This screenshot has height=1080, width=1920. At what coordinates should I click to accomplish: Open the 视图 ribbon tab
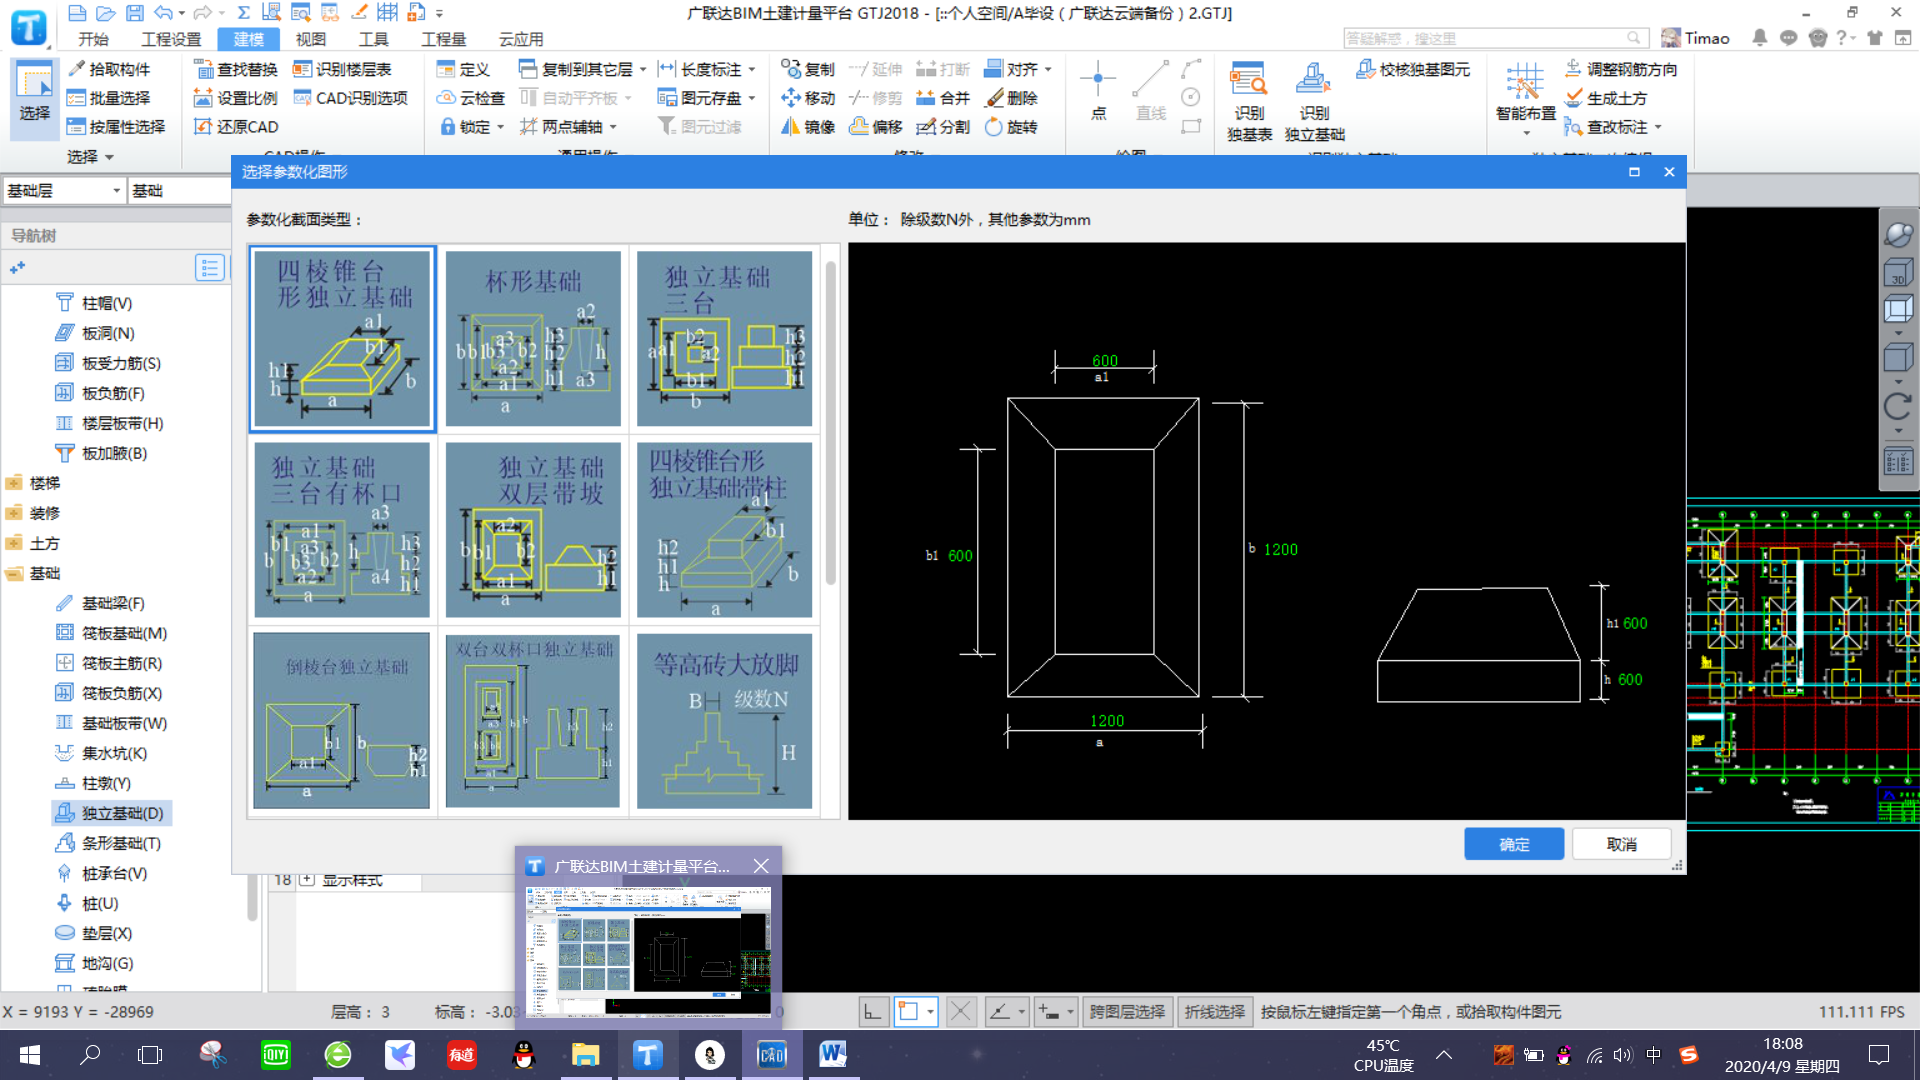(x=311, y=39)
